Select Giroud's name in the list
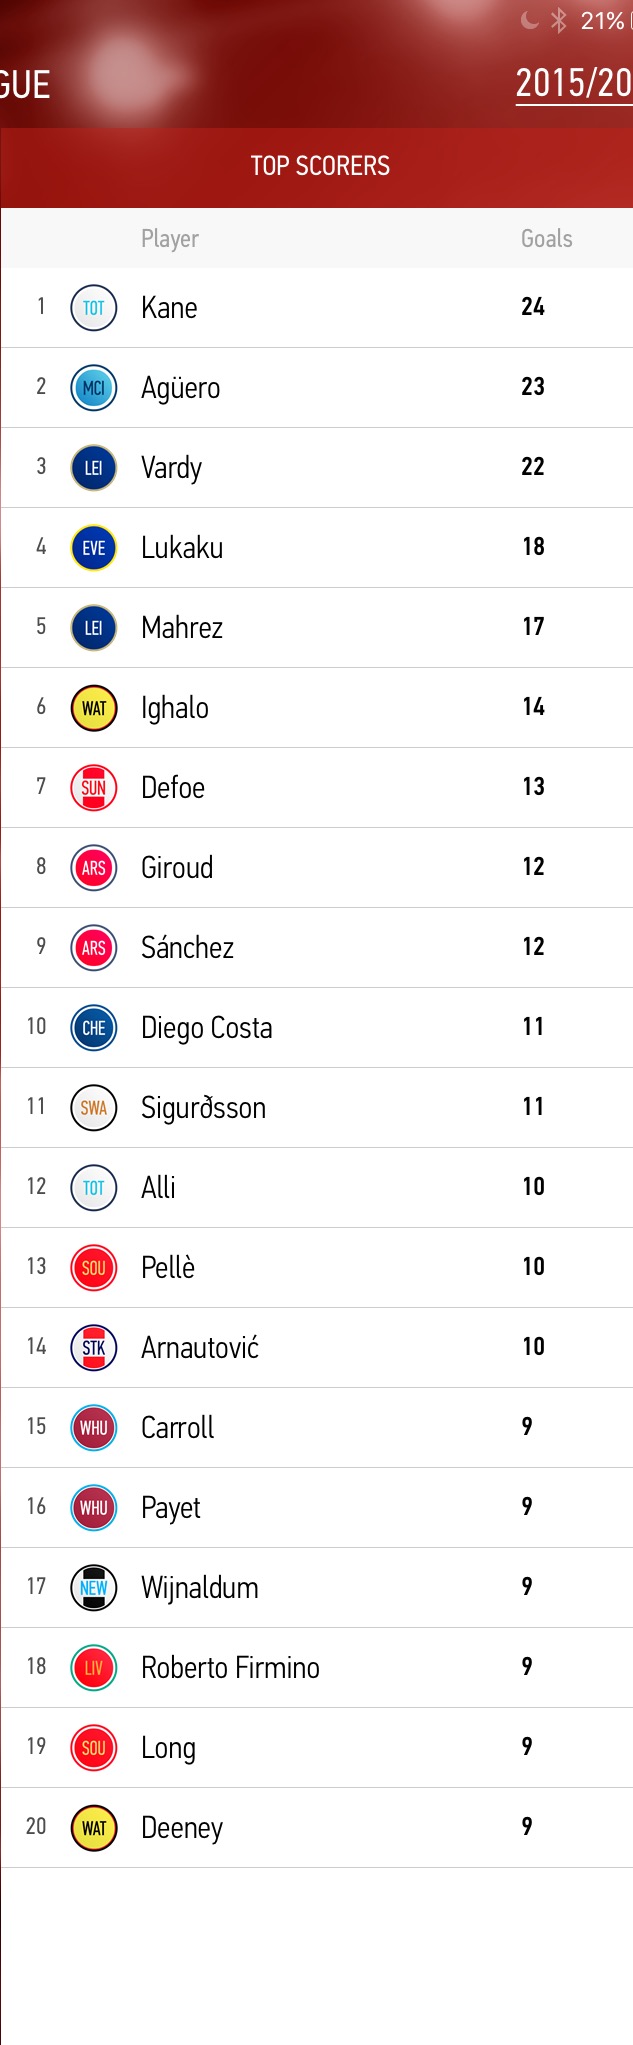 click(x=177, y=868)
